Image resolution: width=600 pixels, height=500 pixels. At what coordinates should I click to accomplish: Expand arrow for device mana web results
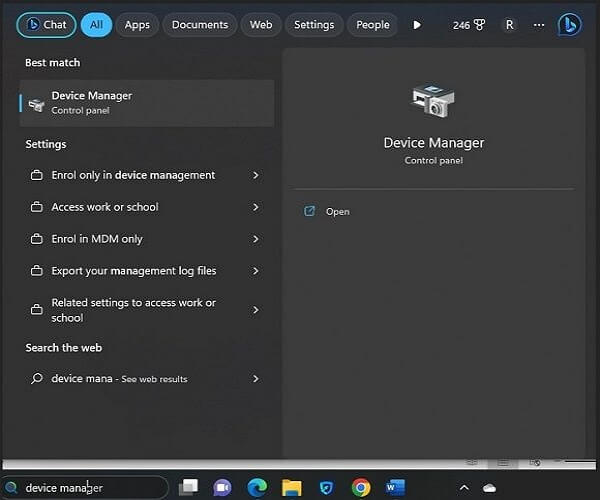click(256, 379)
